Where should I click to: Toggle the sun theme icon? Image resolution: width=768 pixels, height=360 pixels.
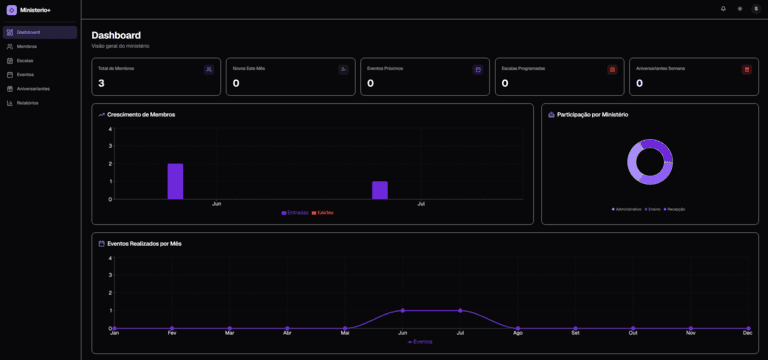pyautogui.click(x=740, y=9)
